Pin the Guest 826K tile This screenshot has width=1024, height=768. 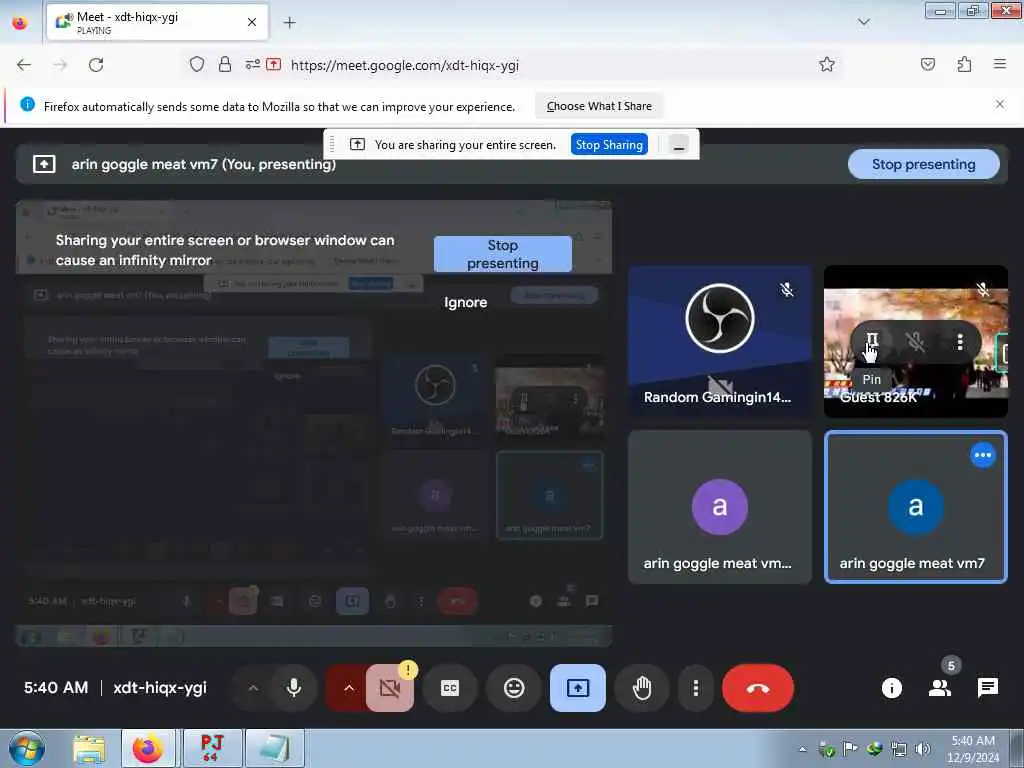872,340
